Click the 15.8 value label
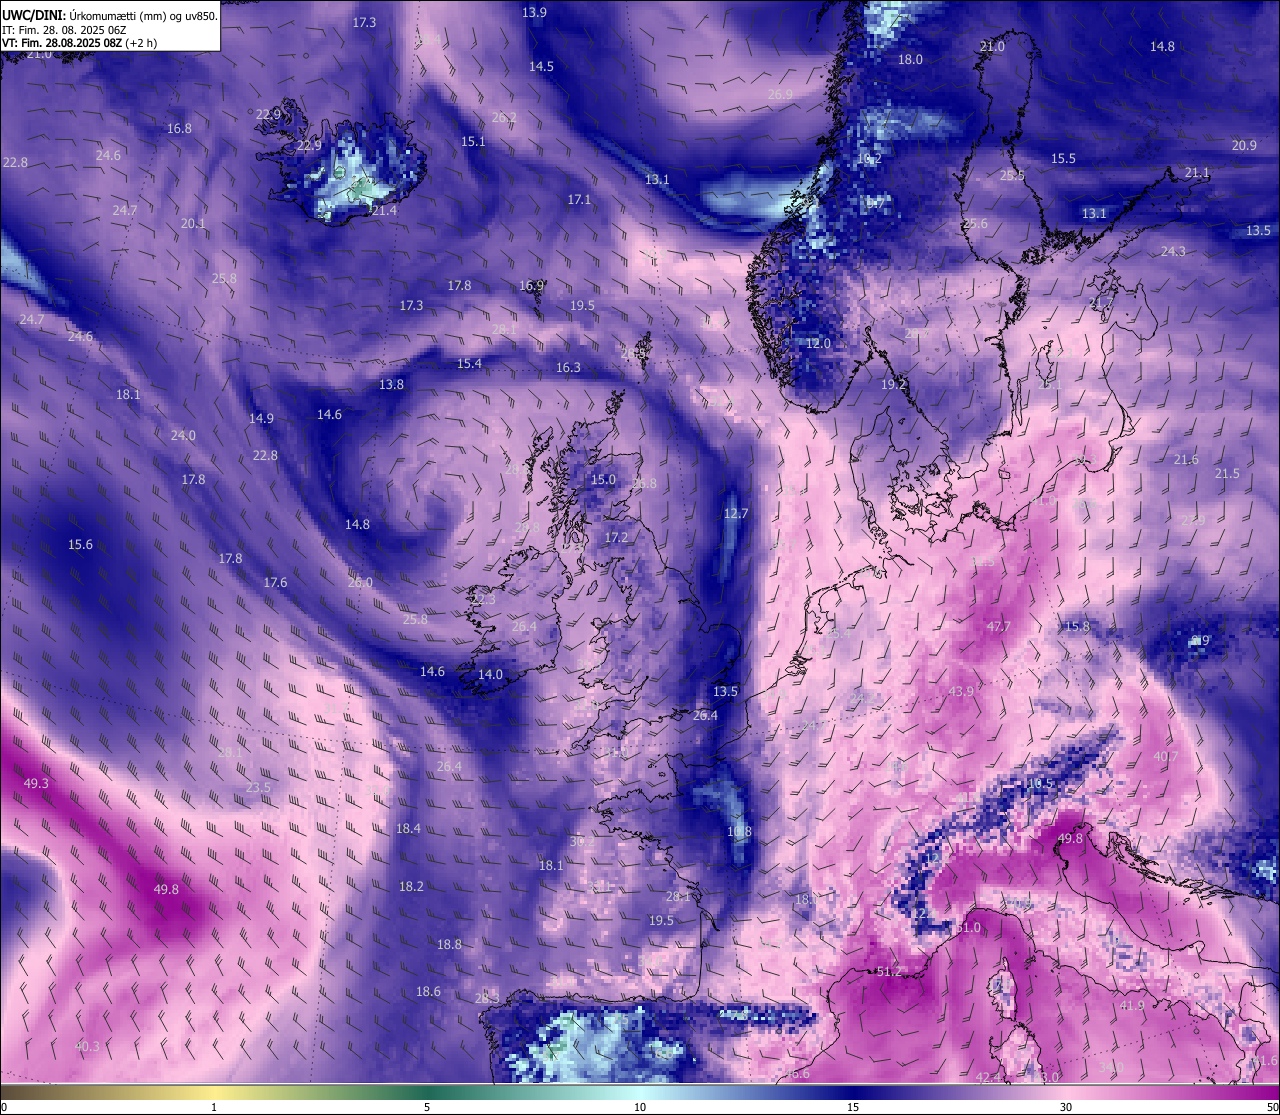 1076,626
